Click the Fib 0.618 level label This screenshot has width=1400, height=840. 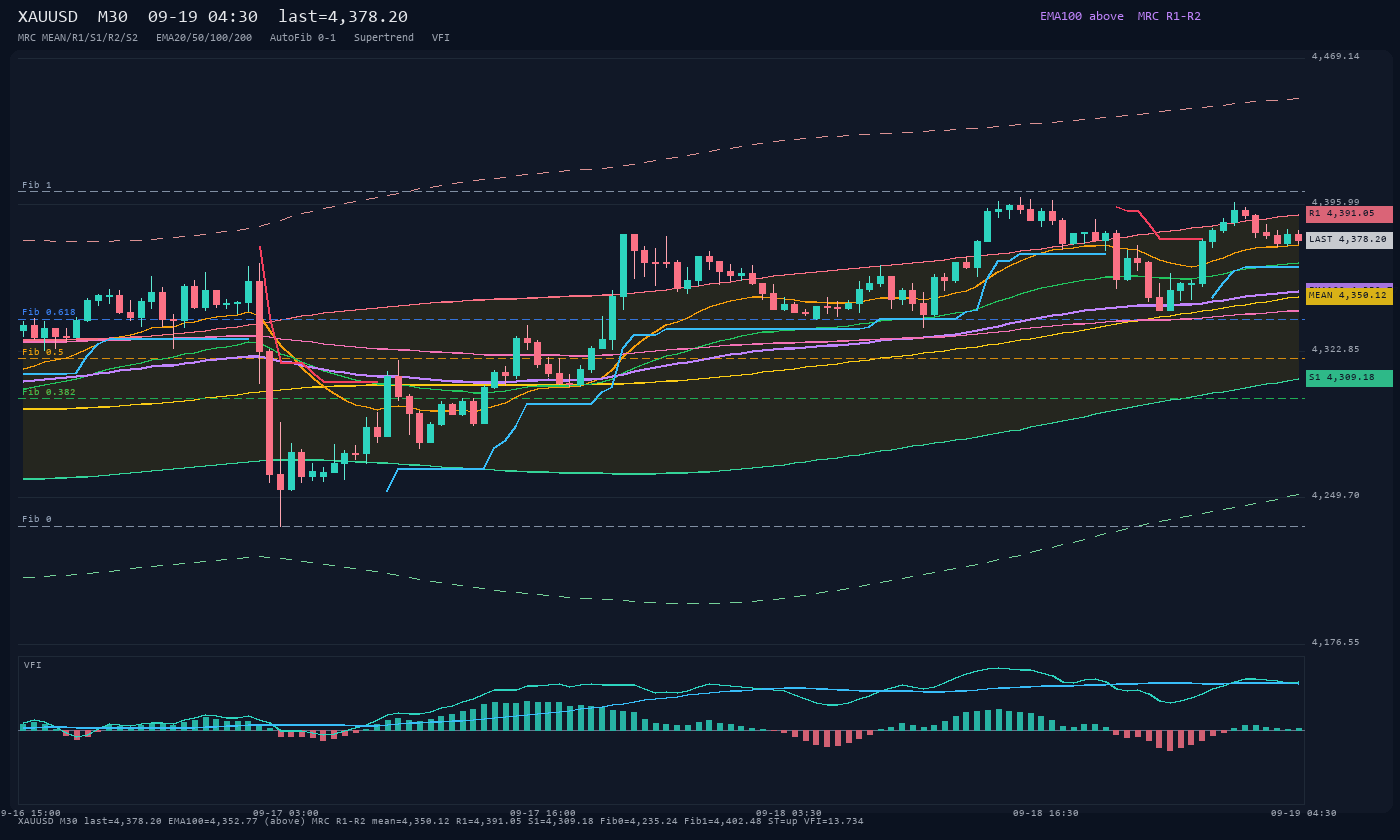(49, 312)
